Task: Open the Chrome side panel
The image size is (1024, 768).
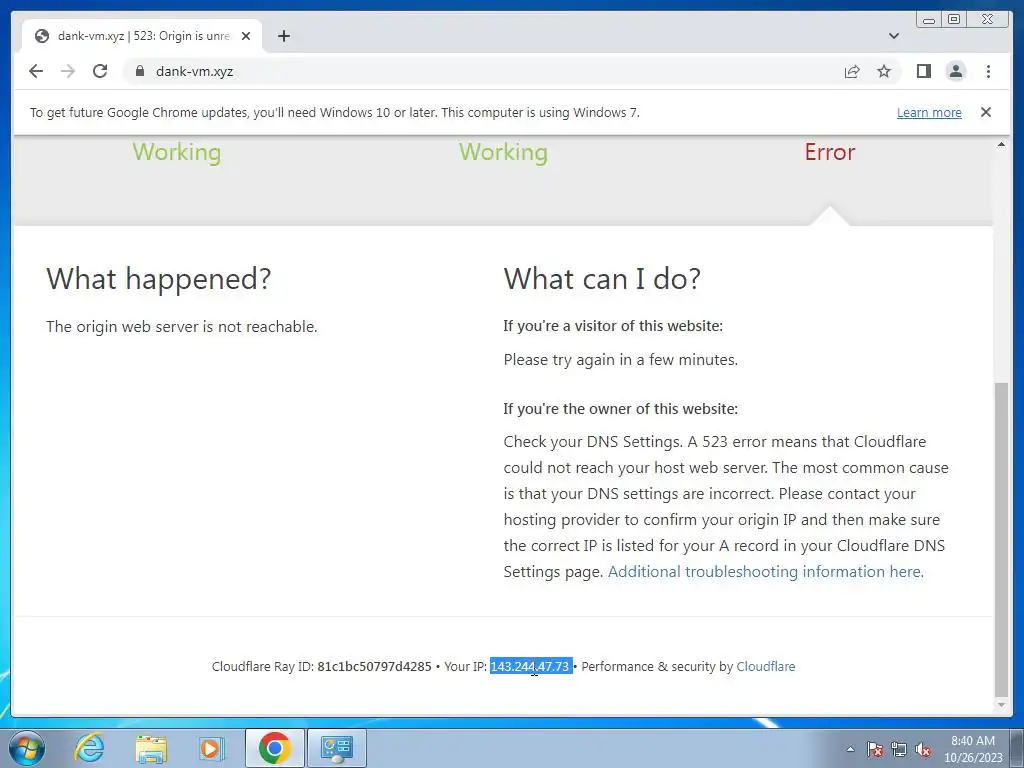Action: point(923,71)
